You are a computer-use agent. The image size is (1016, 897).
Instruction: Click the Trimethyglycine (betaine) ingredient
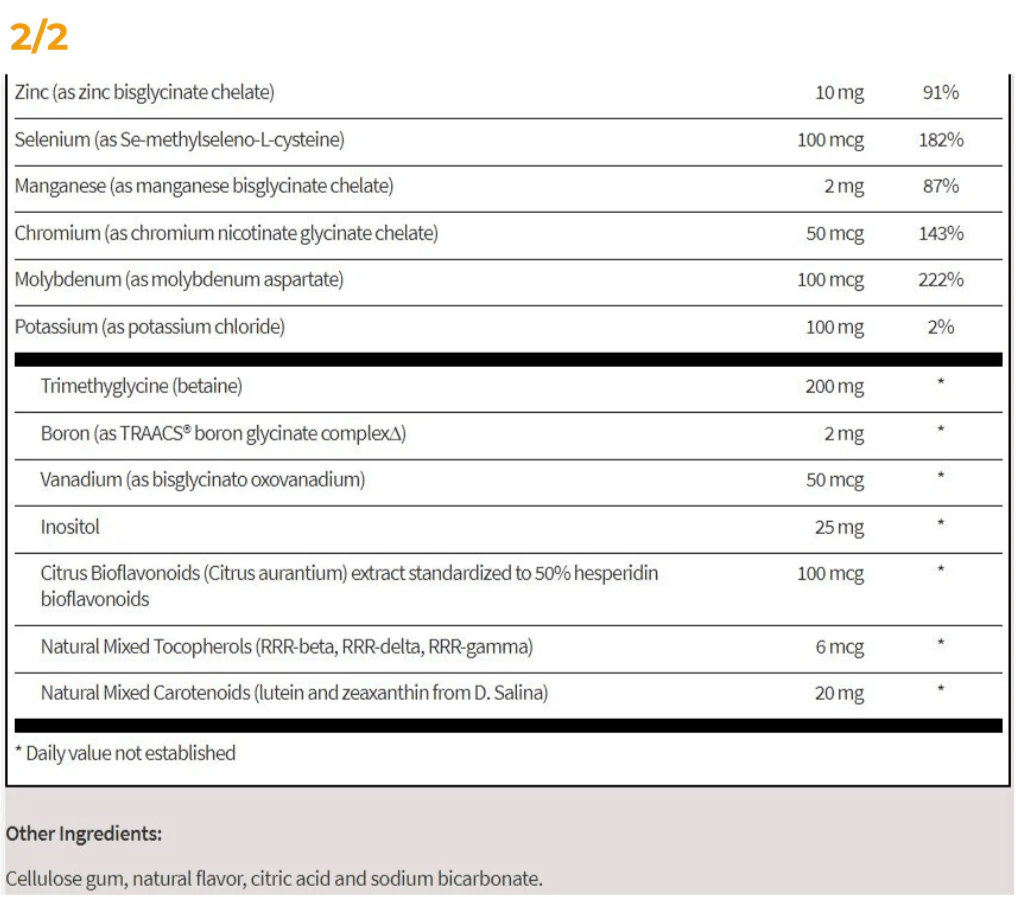point(141,387)
